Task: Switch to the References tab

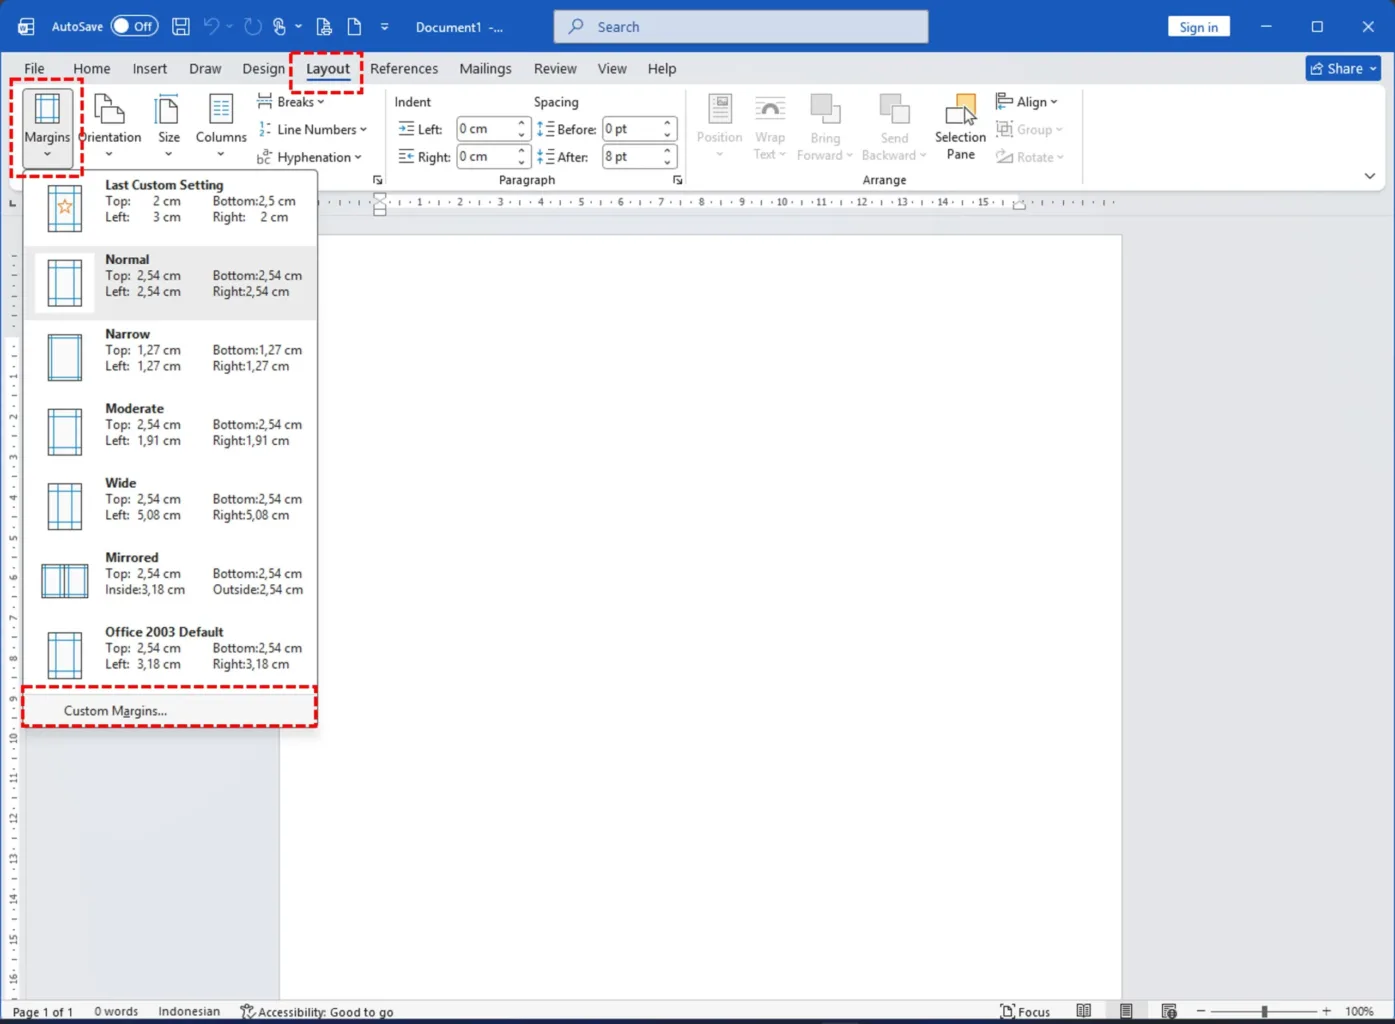Action: pyautogui.click(x=404, y=68)
